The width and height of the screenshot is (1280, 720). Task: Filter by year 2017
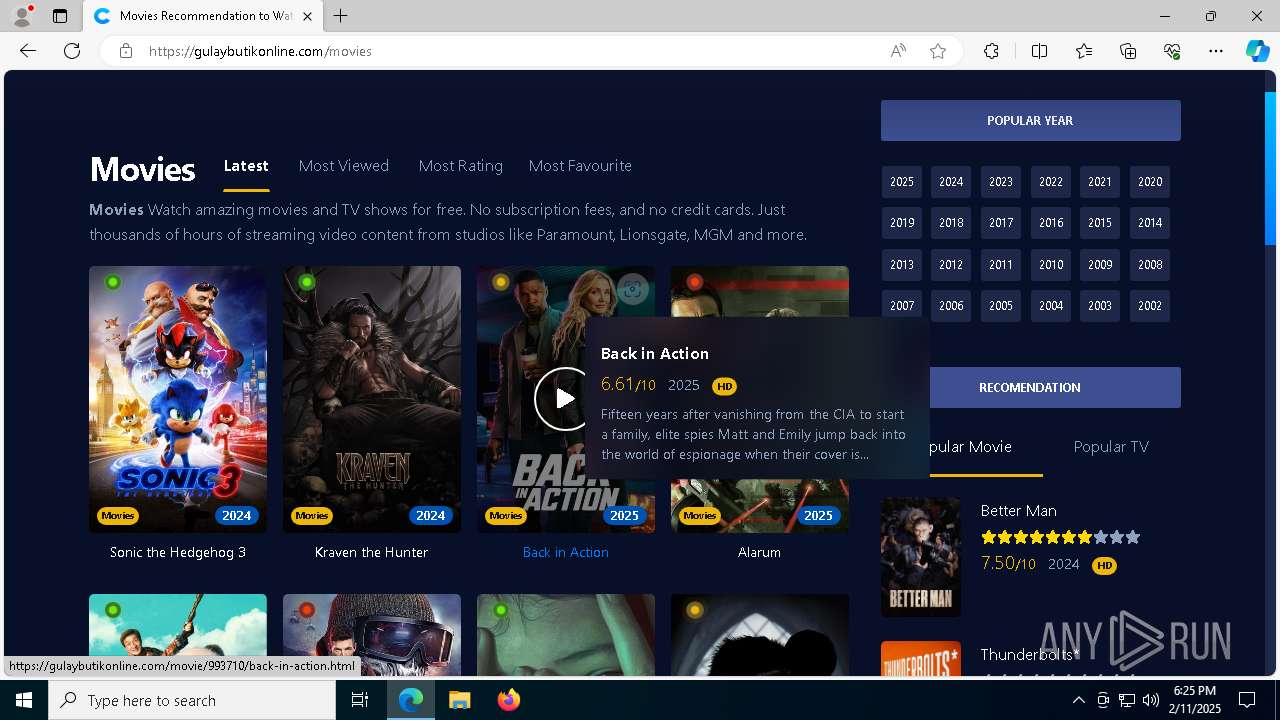[x=1001, y=223]
